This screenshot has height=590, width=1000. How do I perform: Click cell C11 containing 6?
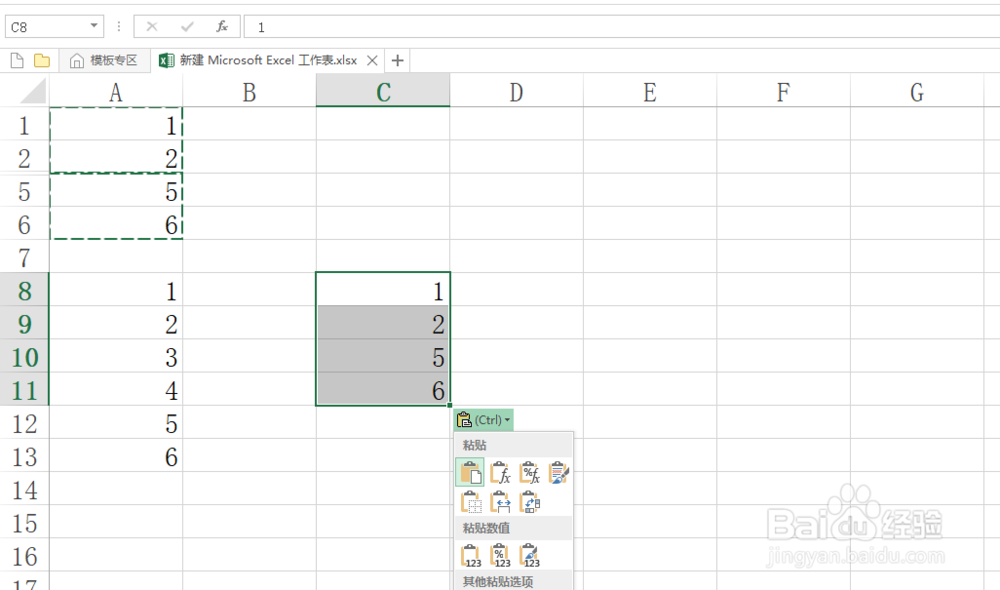click(x=383, y=390)
